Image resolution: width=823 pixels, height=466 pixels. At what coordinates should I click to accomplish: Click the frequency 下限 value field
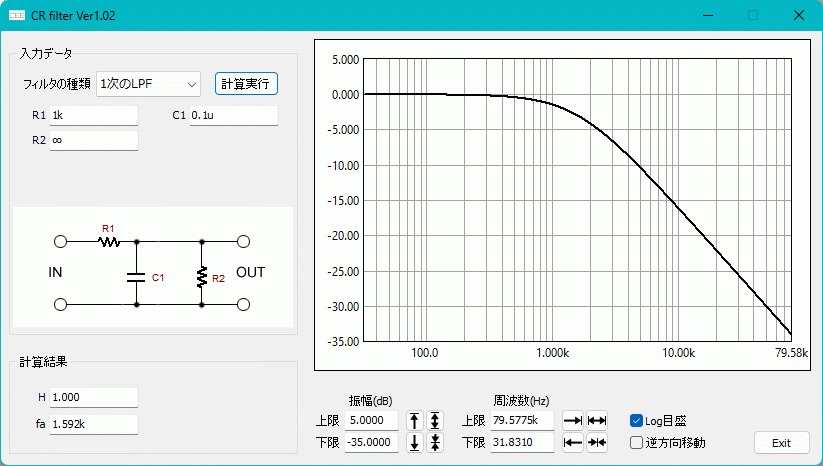(x=523, y=443)
